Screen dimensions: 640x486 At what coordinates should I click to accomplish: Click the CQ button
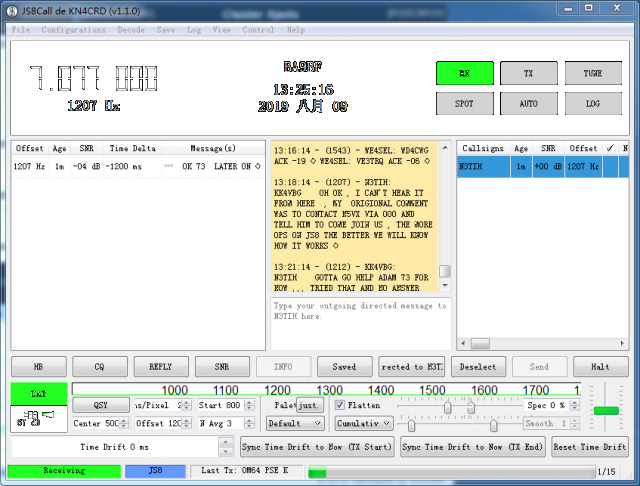pos(100,366)
